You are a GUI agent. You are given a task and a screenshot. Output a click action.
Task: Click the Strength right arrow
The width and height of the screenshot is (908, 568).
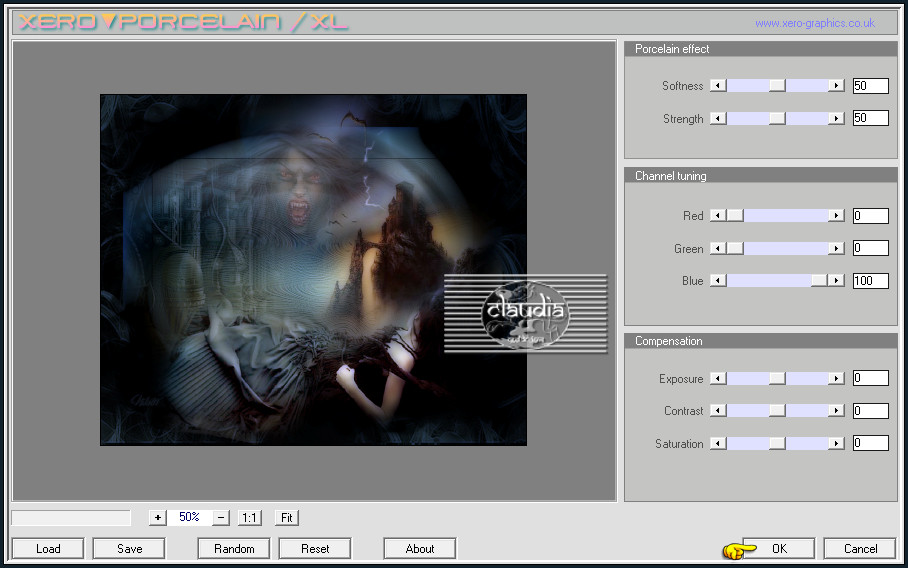point(836,119)
